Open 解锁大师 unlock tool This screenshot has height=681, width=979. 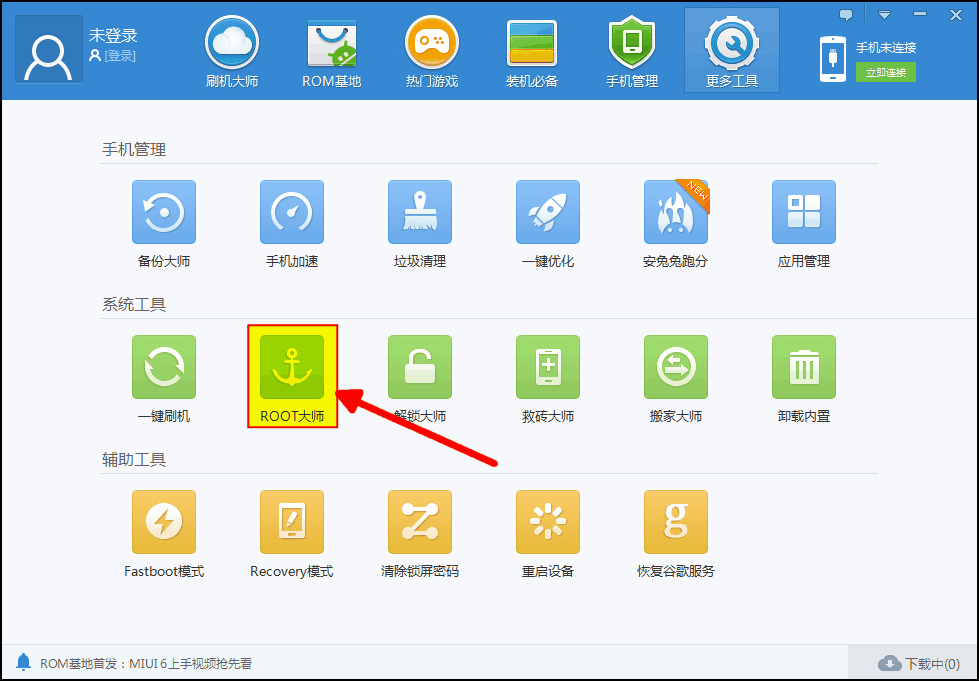(420, 367)
